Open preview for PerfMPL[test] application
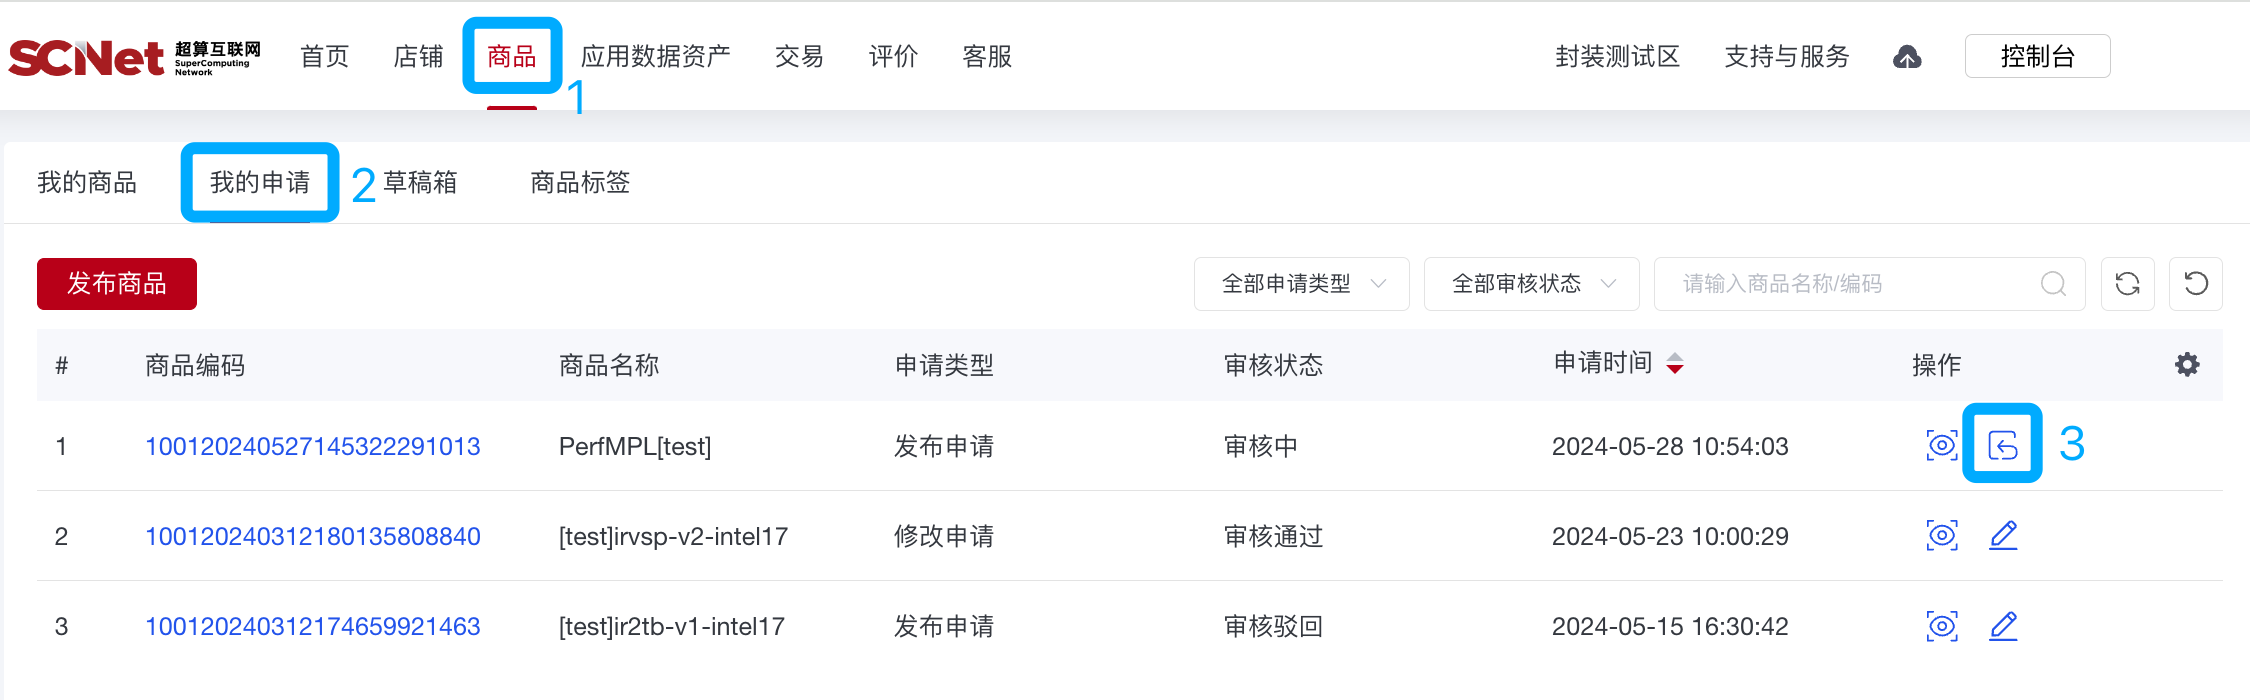The height and width of the screenshot is (700, 2250). pyautogui.click(x=1941, y=446)
